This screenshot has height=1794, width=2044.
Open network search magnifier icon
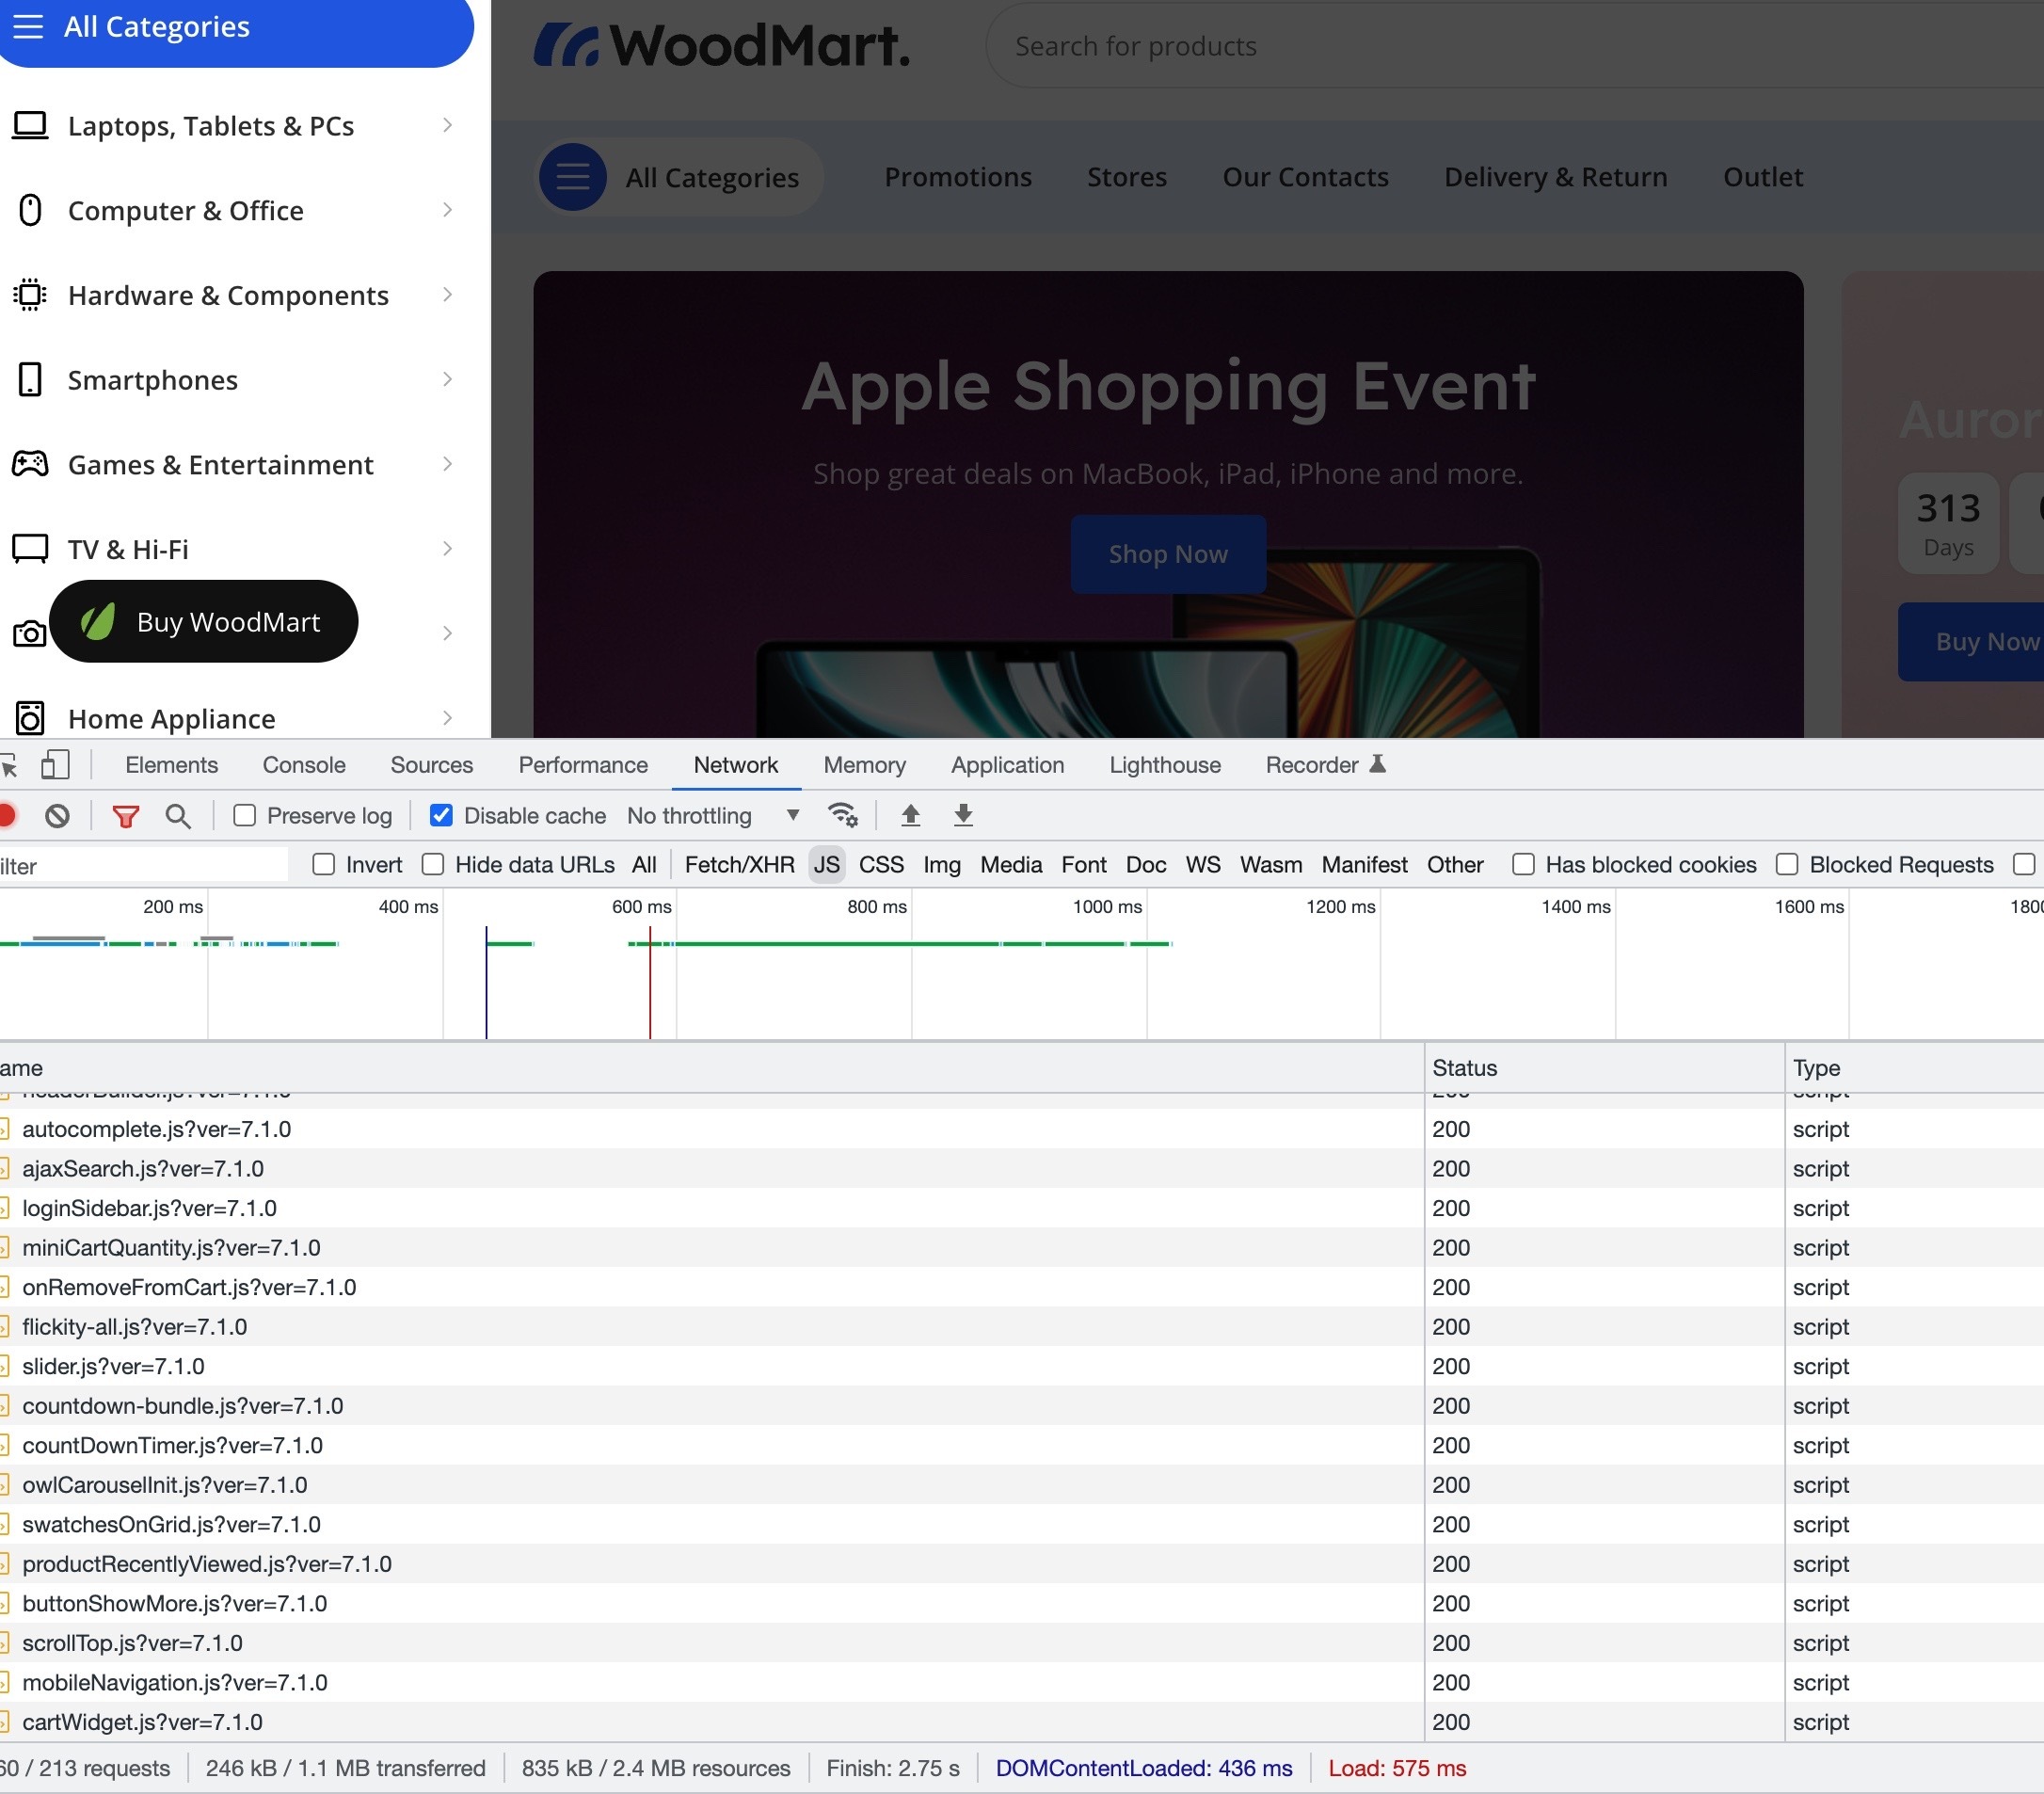(x=178, y=816)
